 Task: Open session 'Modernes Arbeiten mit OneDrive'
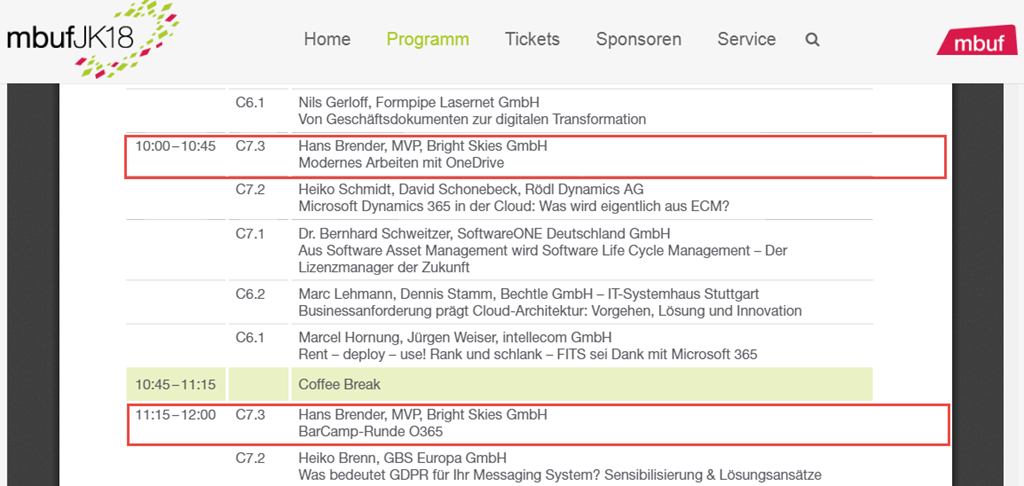tap(401, 163)
